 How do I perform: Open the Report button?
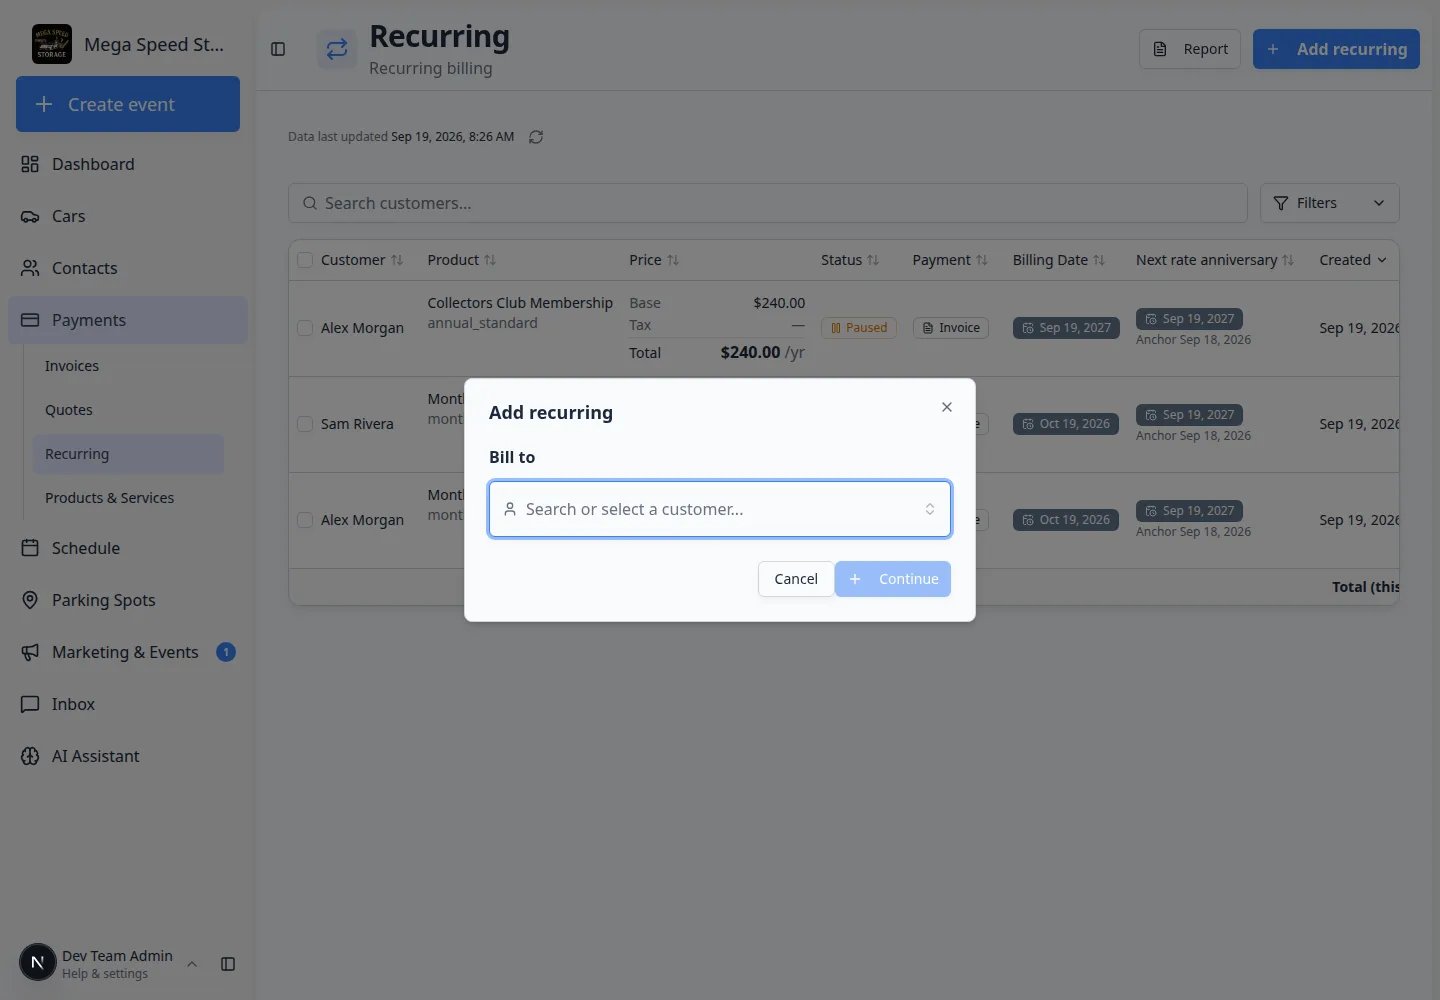pos(1190,49)
